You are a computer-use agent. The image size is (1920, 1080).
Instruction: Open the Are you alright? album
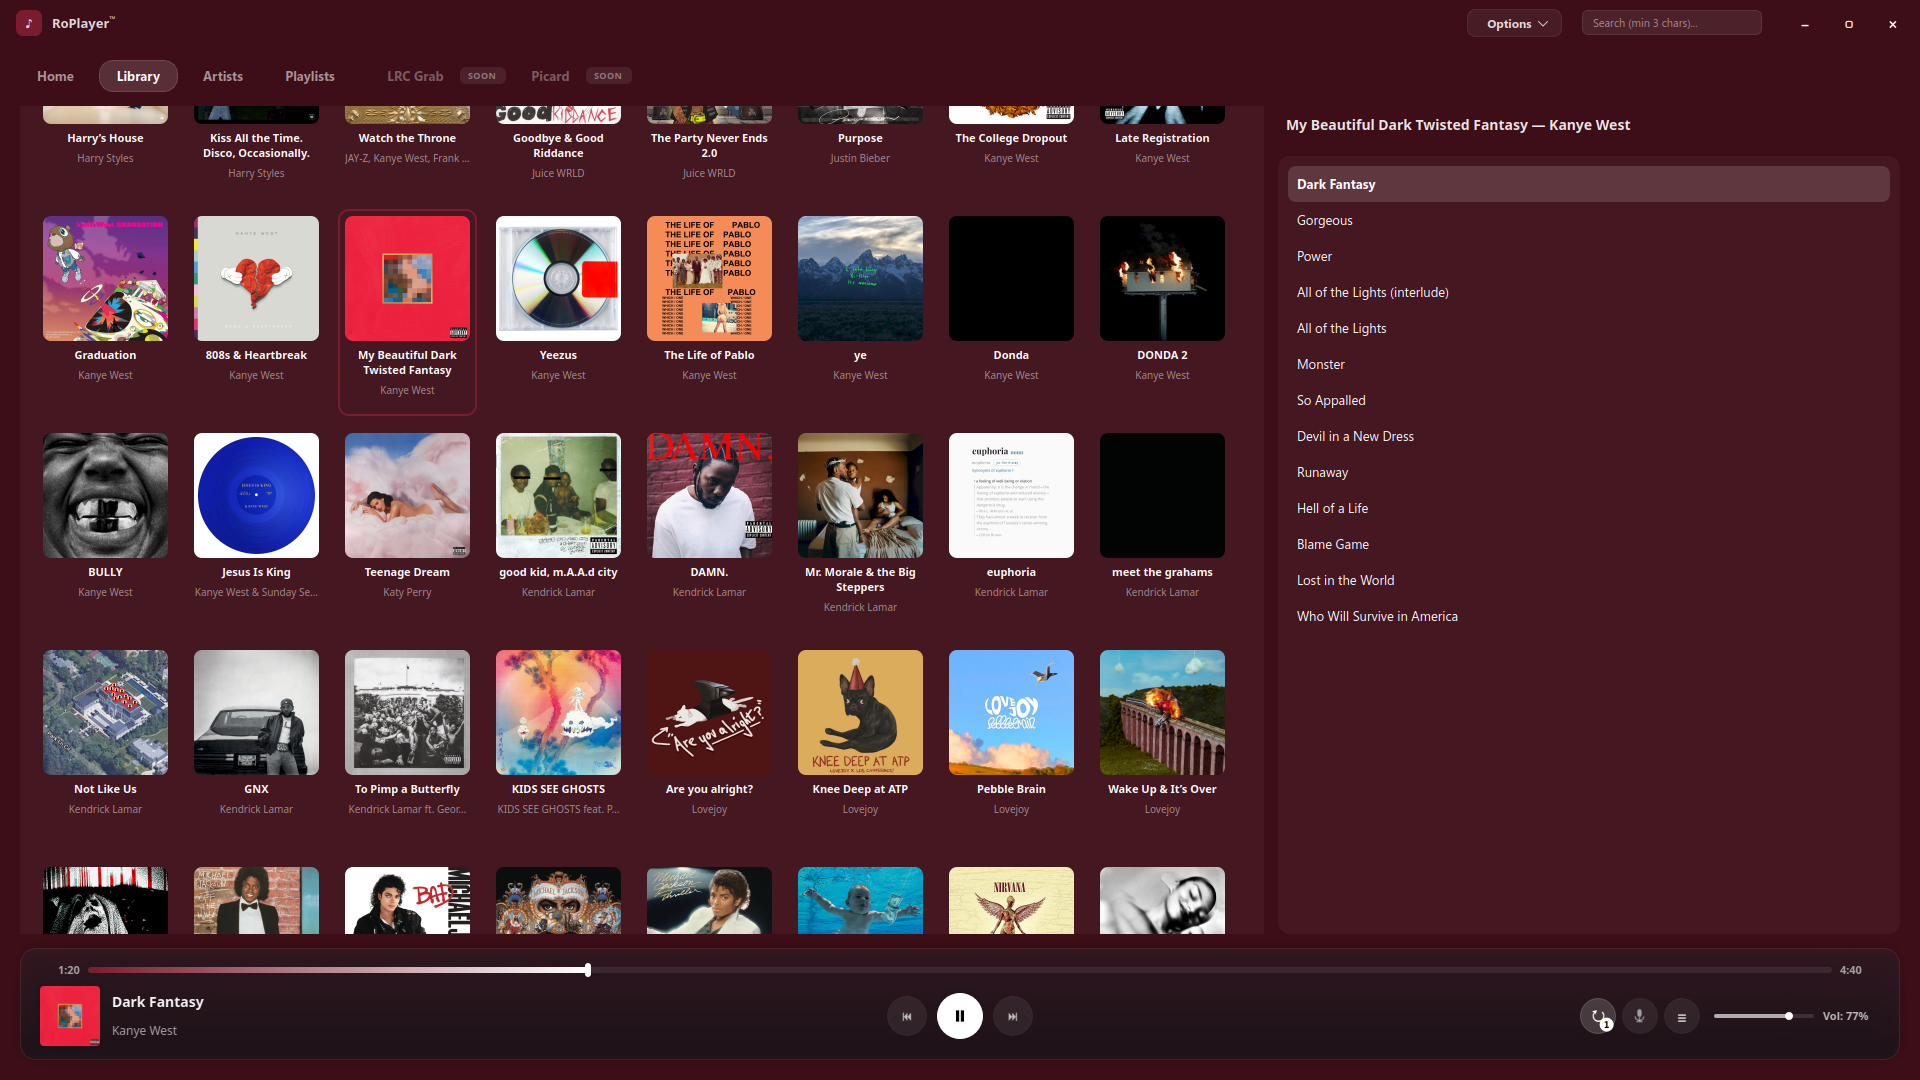pyautogui.click(x=709, y=712)
